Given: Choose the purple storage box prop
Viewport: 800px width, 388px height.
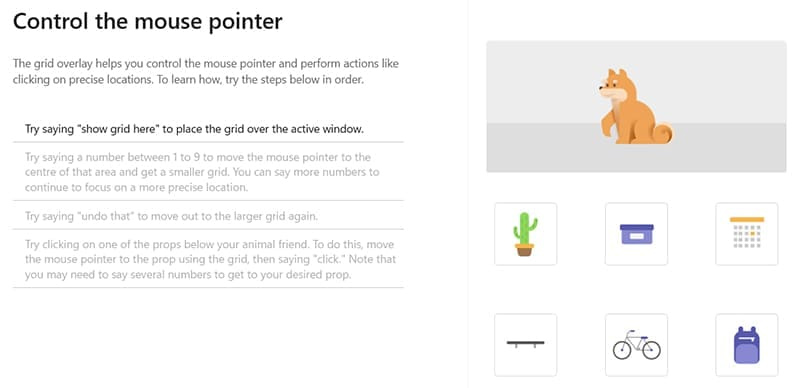Looking at the screenshot, I should pyautogui.click(x=636, y=234).
